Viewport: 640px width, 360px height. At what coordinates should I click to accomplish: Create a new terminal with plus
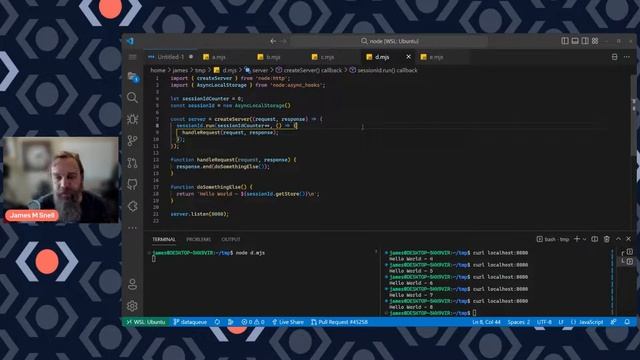[x=577, y=239]
